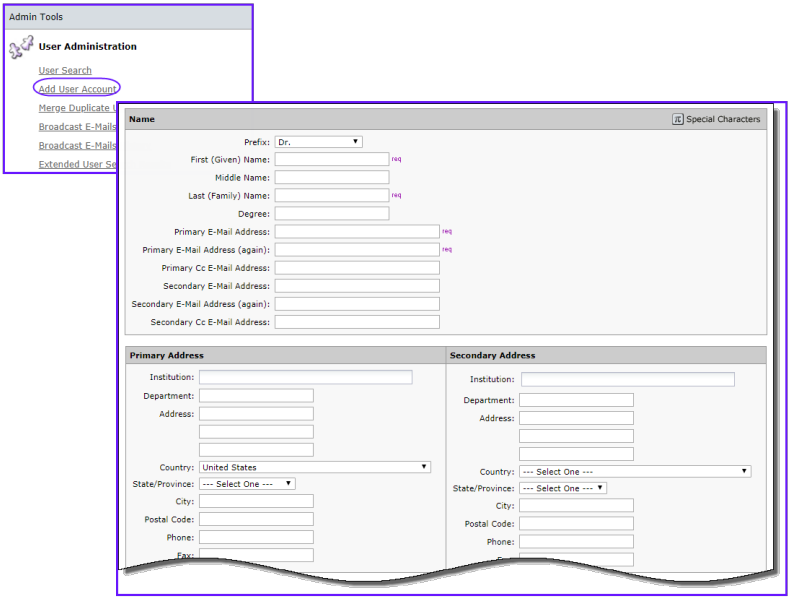Viewport: 791px width, 600px height.
Task: Open Merge Duplicate Users link
Action: pyautogui.click(x=77, y=108)
